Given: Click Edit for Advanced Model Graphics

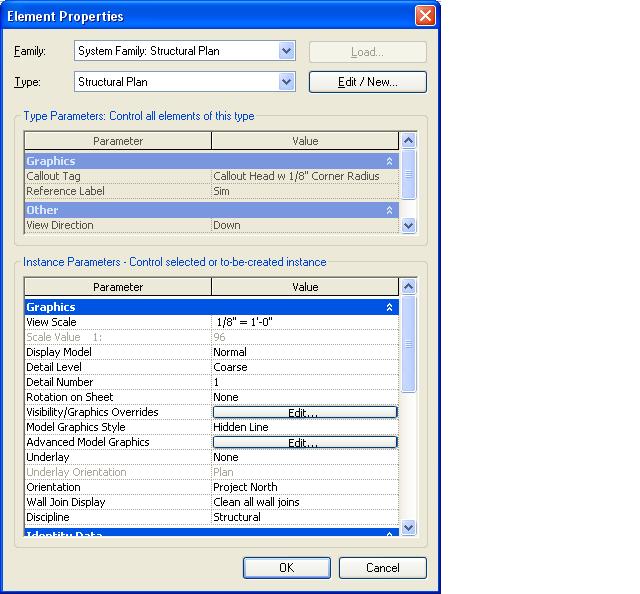Looking at the screenshot, I should (305, 442).
